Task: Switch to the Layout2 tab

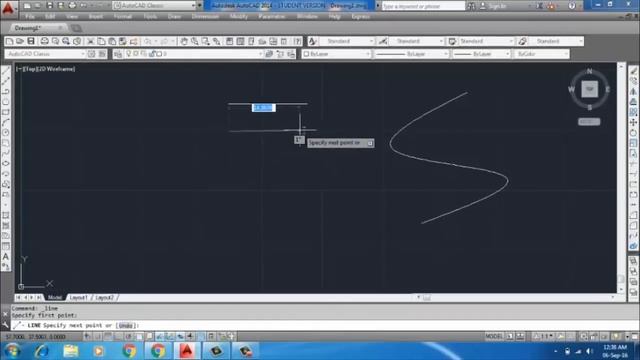Action: coord(104,298)
